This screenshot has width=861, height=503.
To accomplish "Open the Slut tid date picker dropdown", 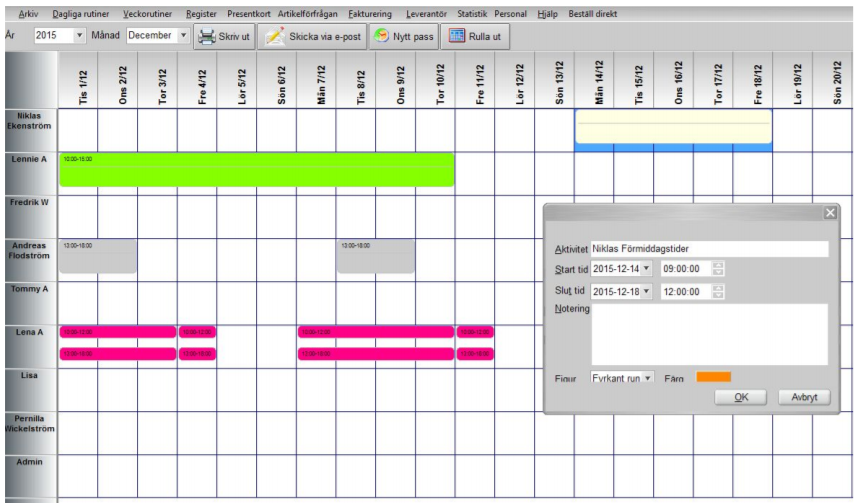I will click(x=646, y=291).
